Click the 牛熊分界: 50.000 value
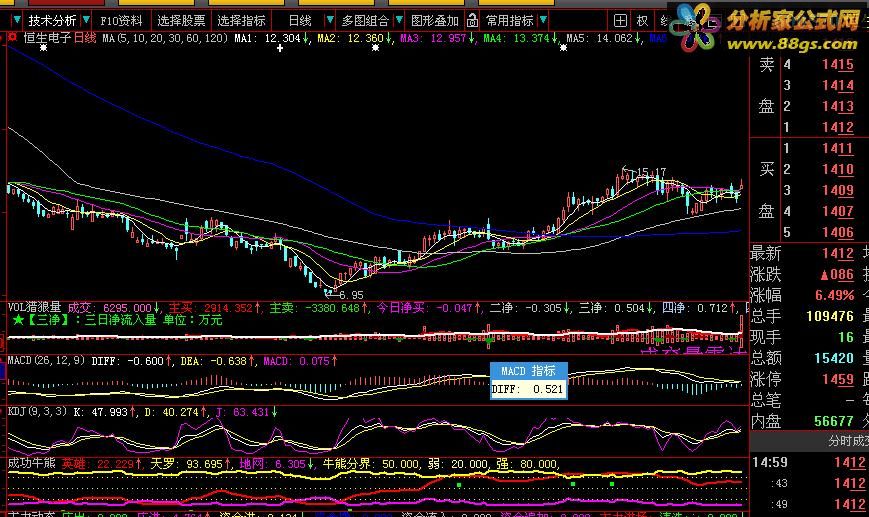Screen dimensions: 869x517 coord(370,464)
